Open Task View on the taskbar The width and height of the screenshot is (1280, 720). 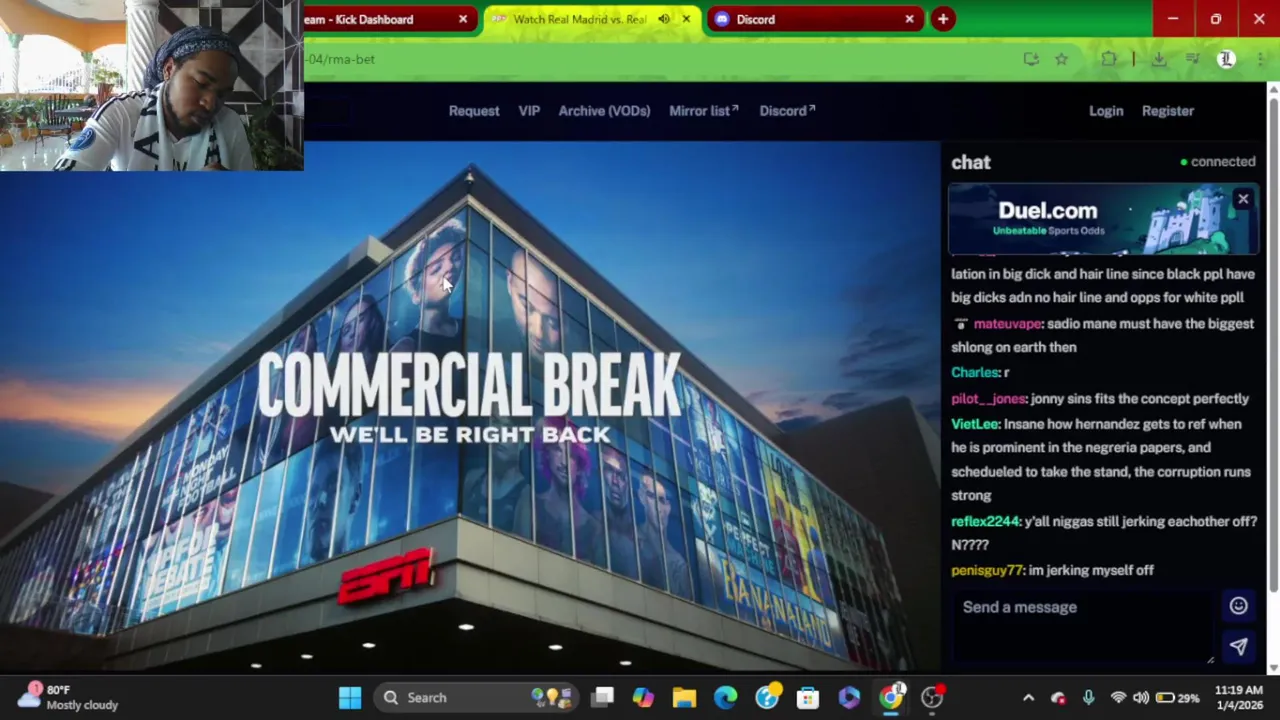[x=602, y=697]
